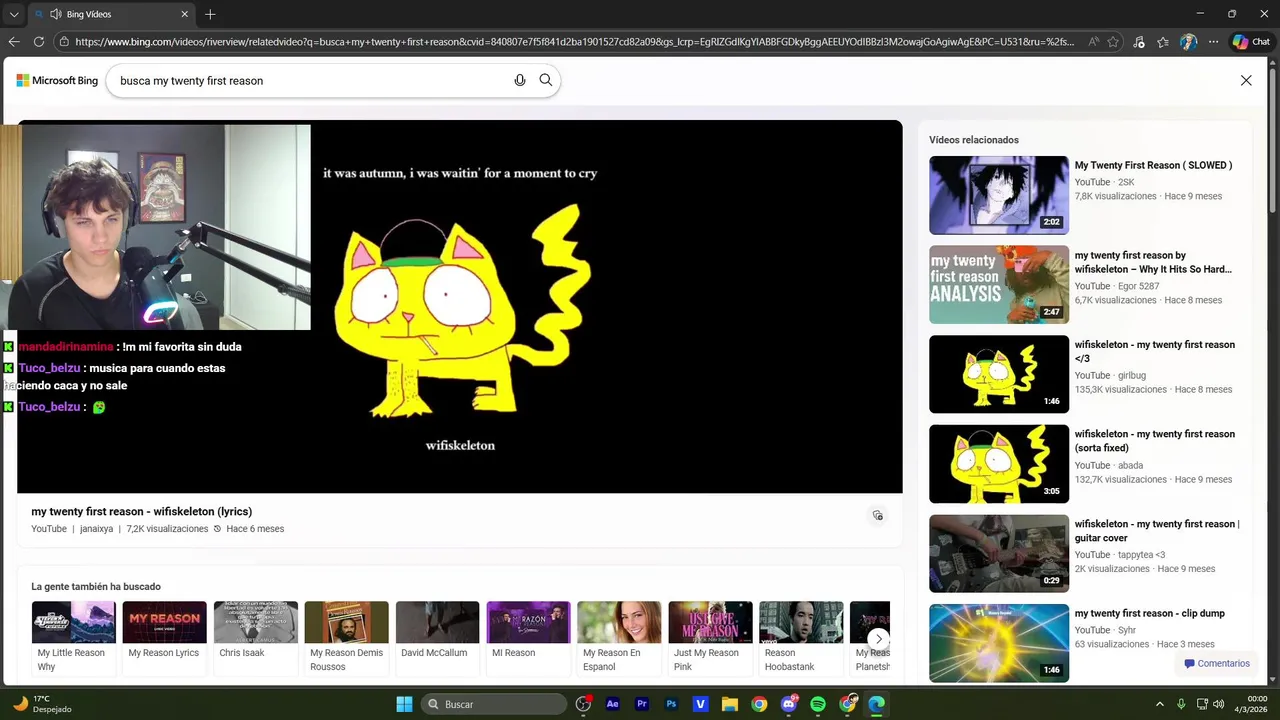Click the janaixya channel name
Screen dimensions: 1280x720
point(96,529)
